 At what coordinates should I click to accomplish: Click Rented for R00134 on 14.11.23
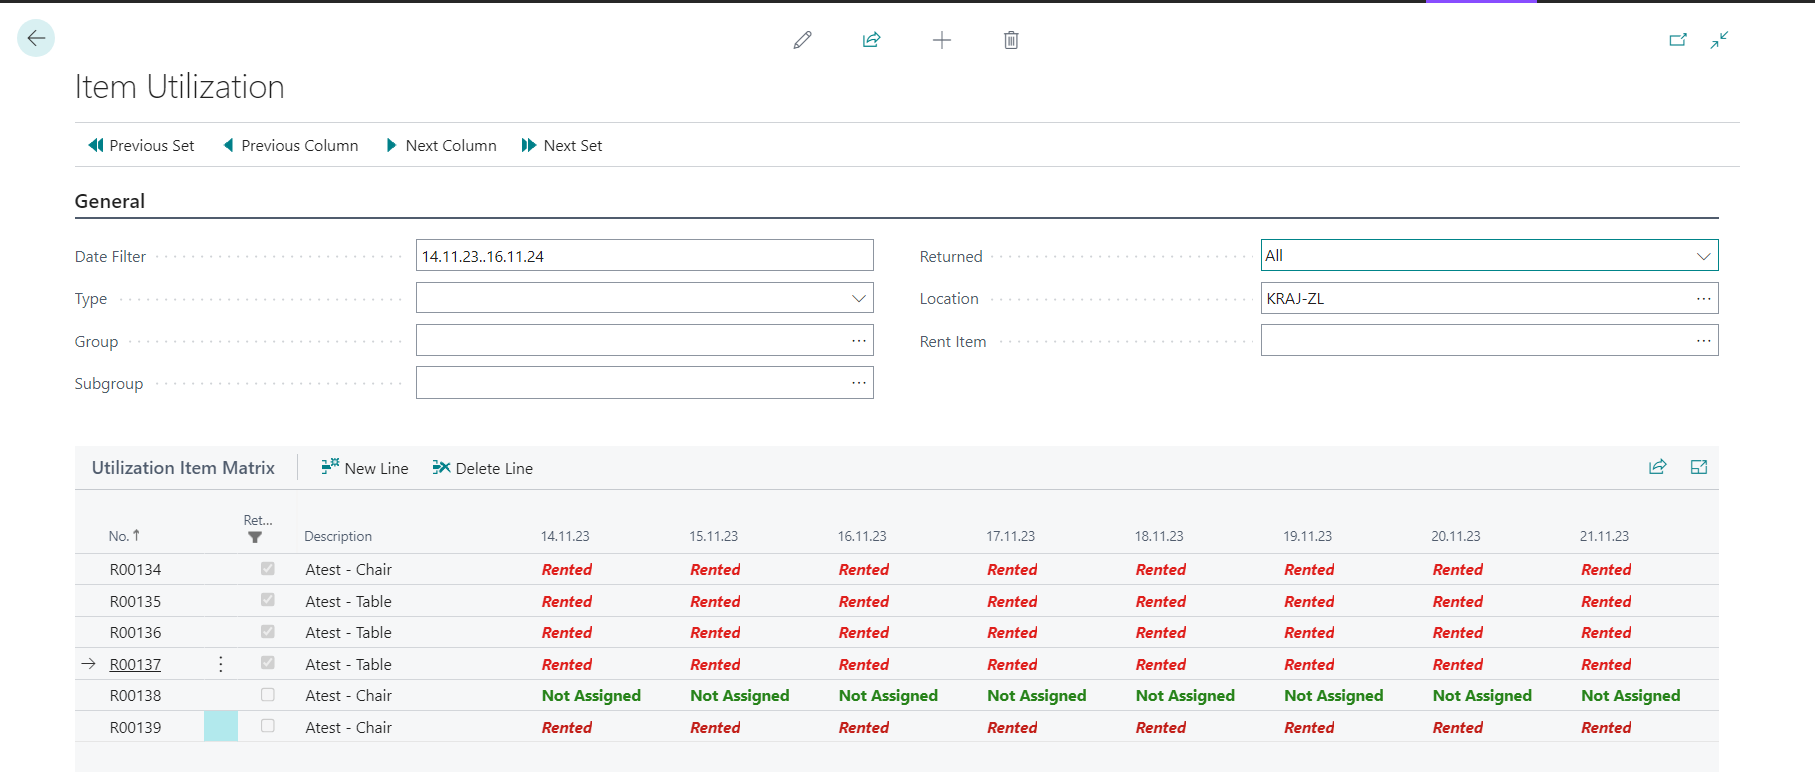(x=567, y=570)
